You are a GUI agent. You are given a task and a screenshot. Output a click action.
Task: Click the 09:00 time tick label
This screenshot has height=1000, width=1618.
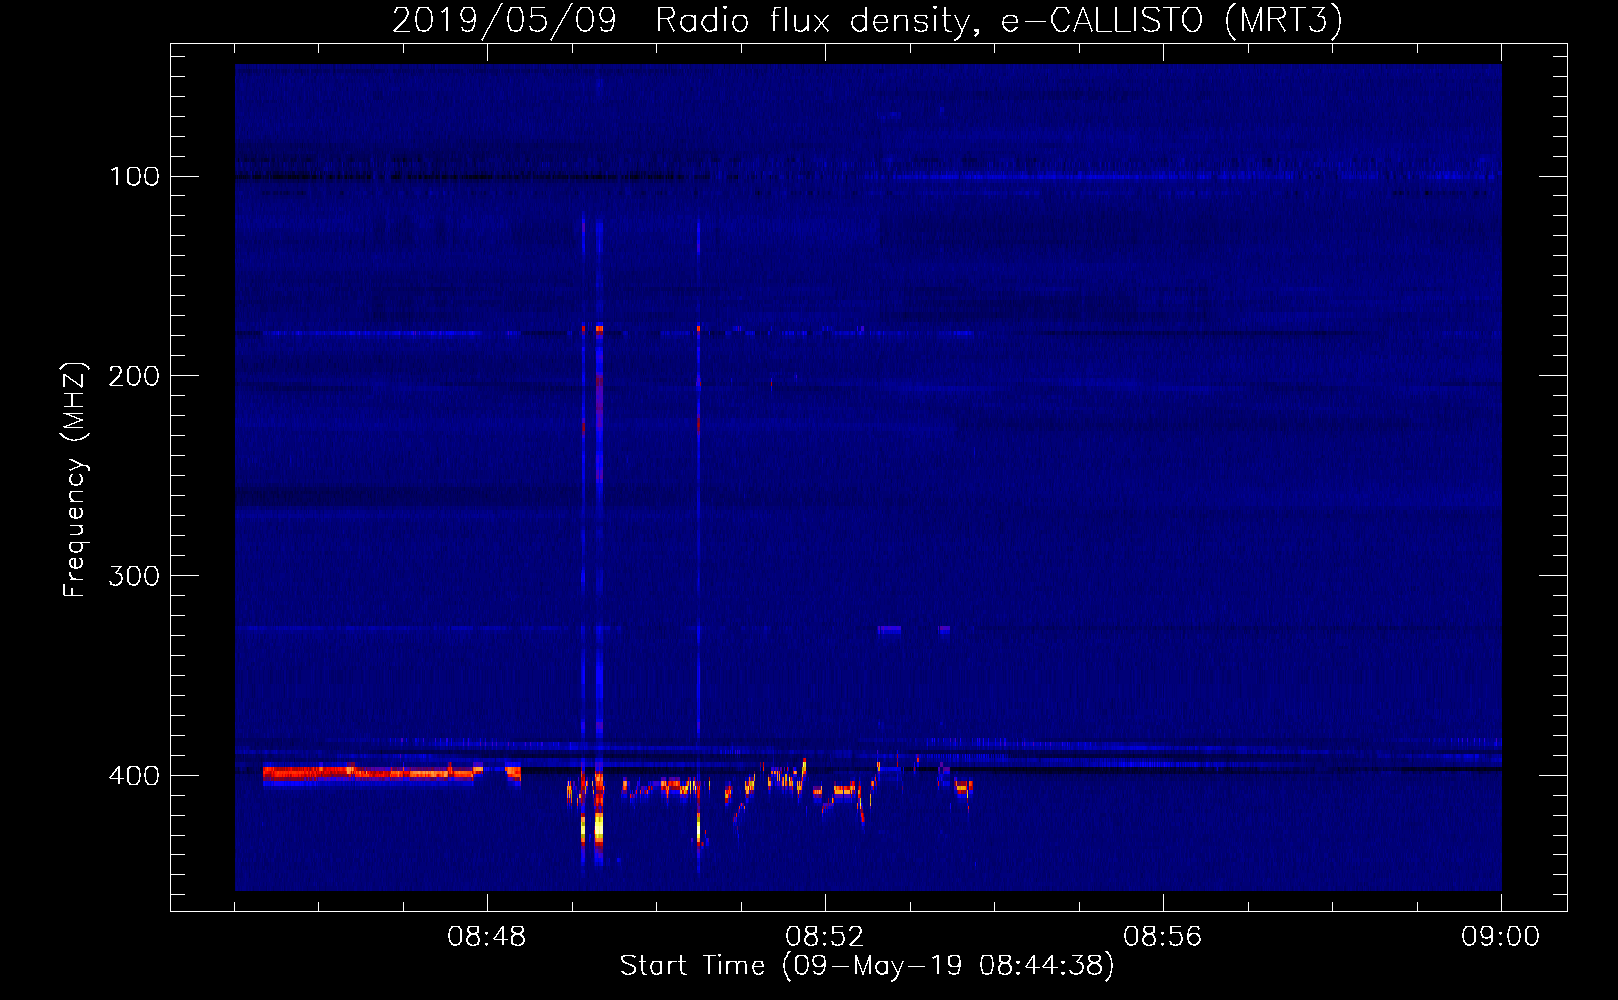[1501, 937]
